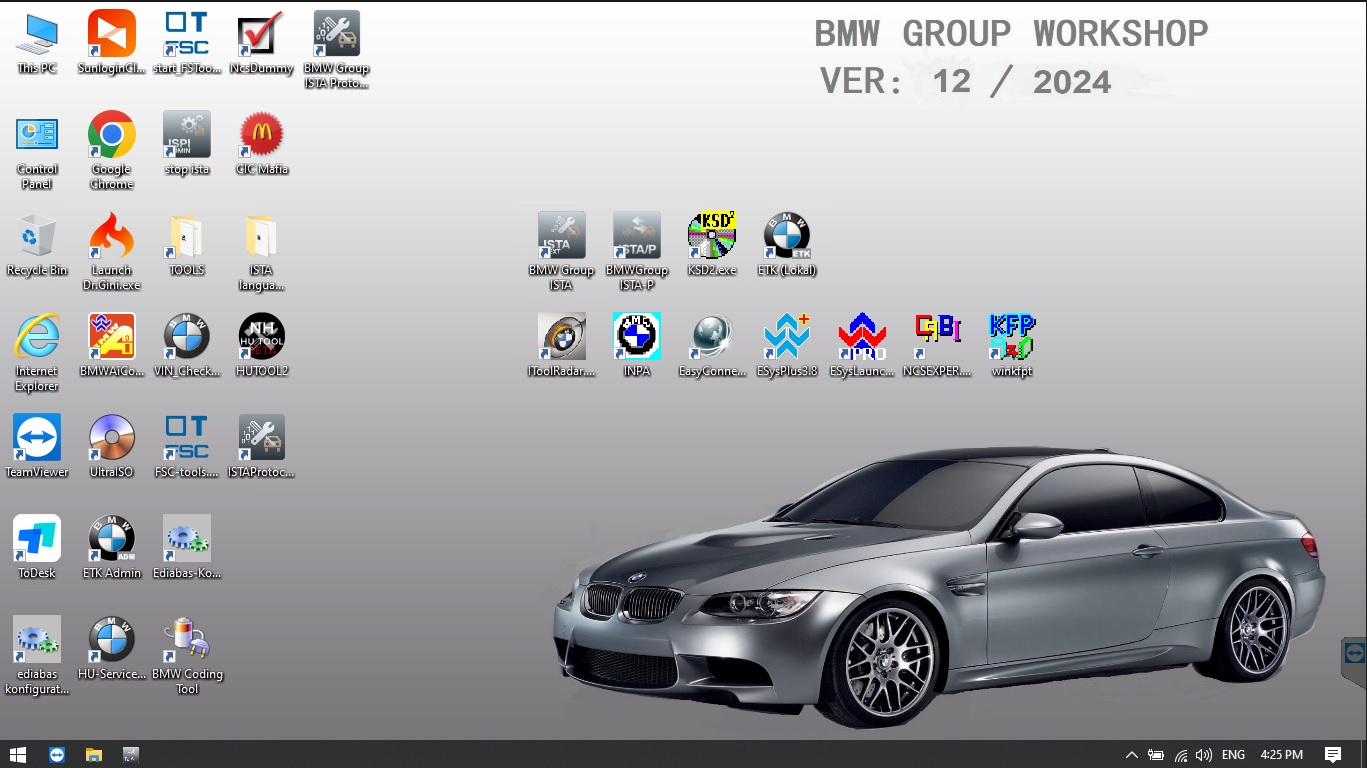Launch the INPA diagnostic tool
Viewport: 1367px width, 768px height.
(x=637, y=338)
